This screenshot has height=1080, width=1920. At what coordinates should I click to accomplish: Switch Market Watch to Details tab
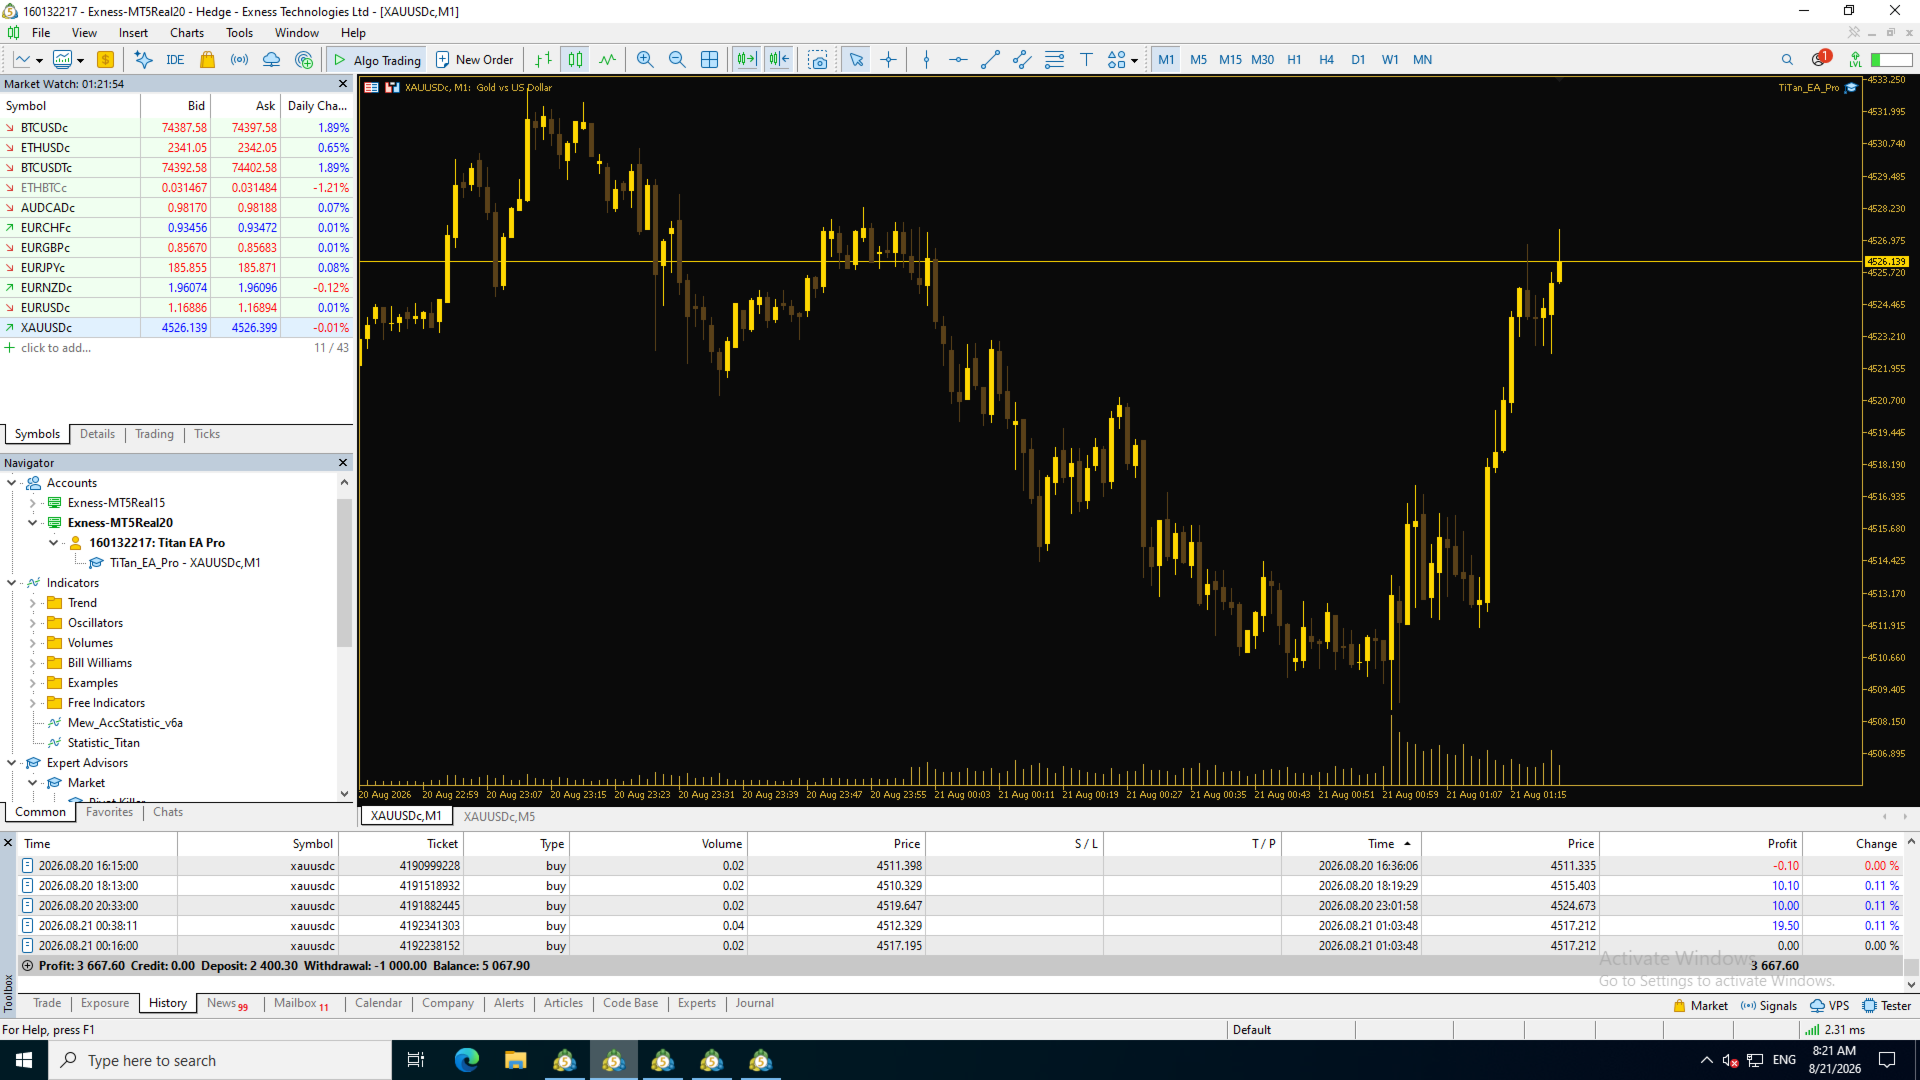coord(97,434)
